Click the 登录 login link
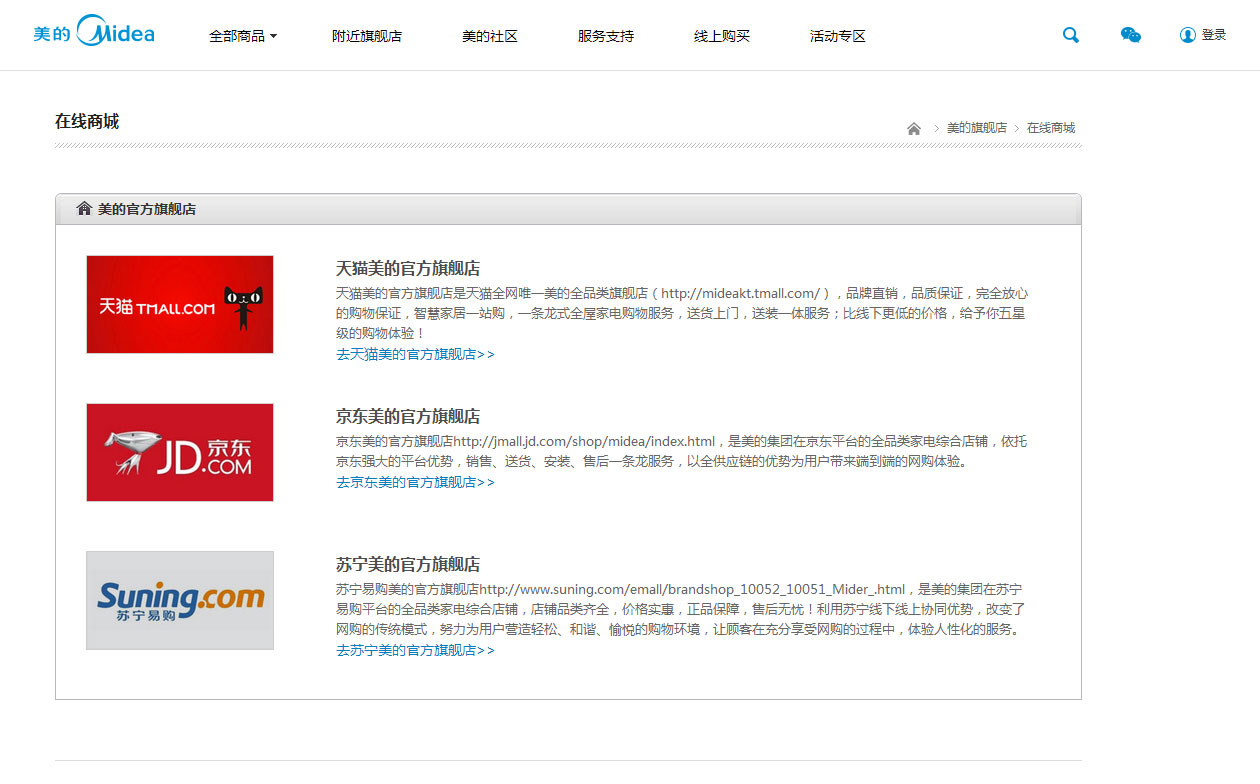This screenshot has width=1260, height=784. (1214, 35)
